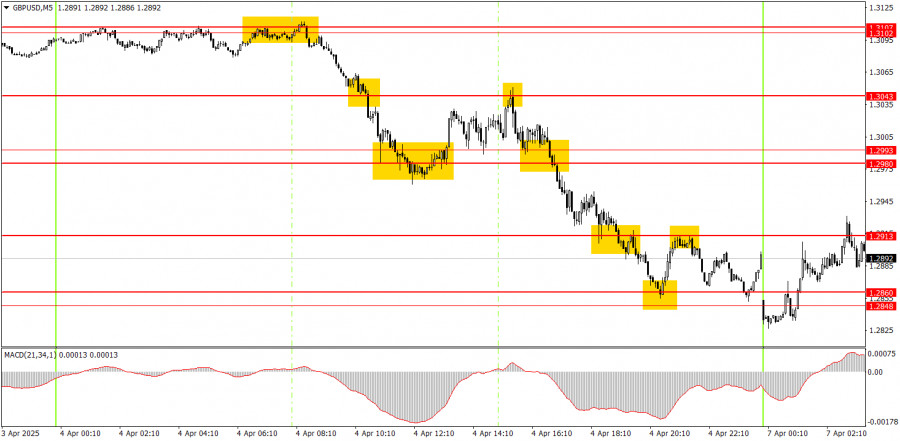Click the 0.00075 MACD scale value
Viewport: 900px width, 441px height.
[x=883, y=354]
